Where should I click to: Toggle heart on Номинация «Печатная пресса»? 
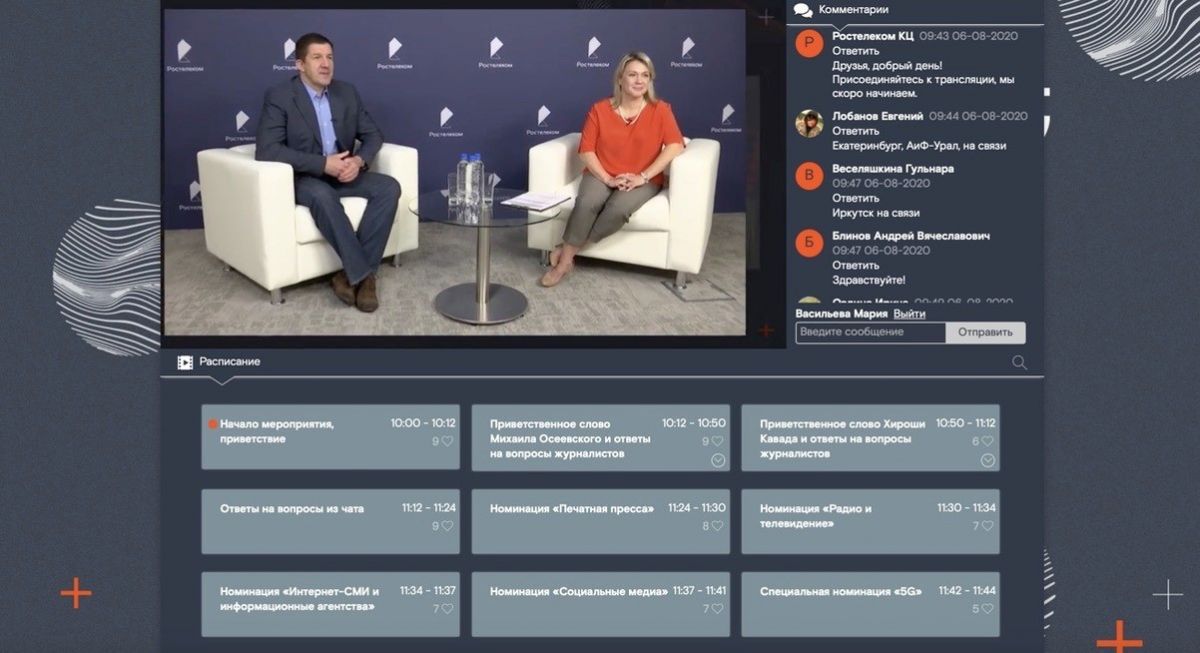pyautogui.click(x=718, y=526)
